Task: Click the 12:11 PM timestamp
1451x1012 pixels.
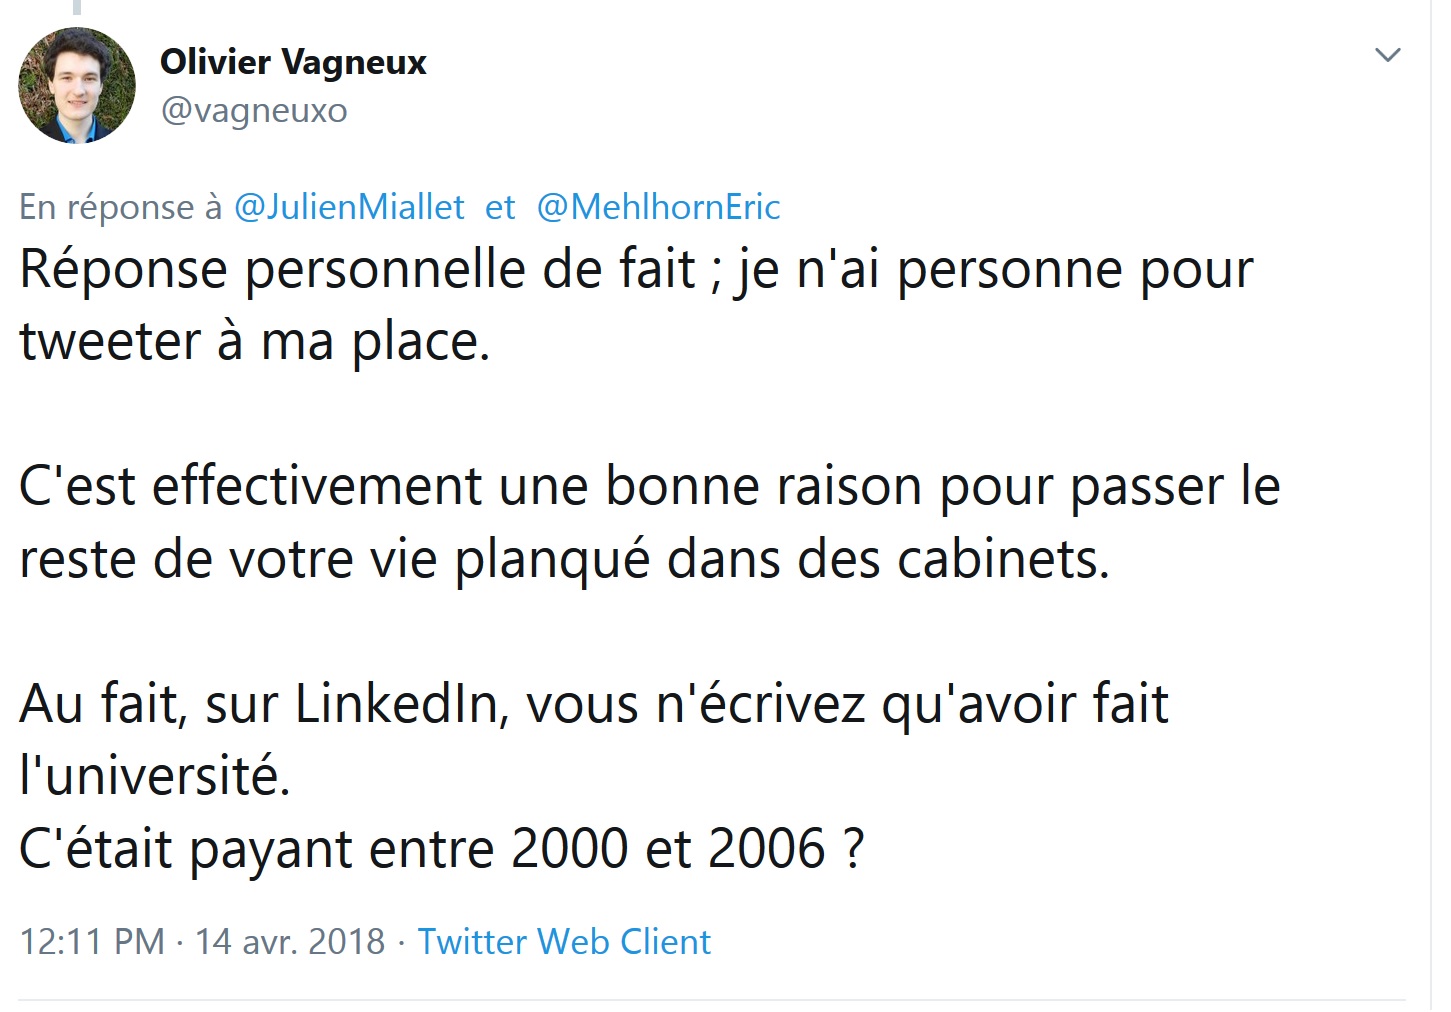Action: pos(92,941)
